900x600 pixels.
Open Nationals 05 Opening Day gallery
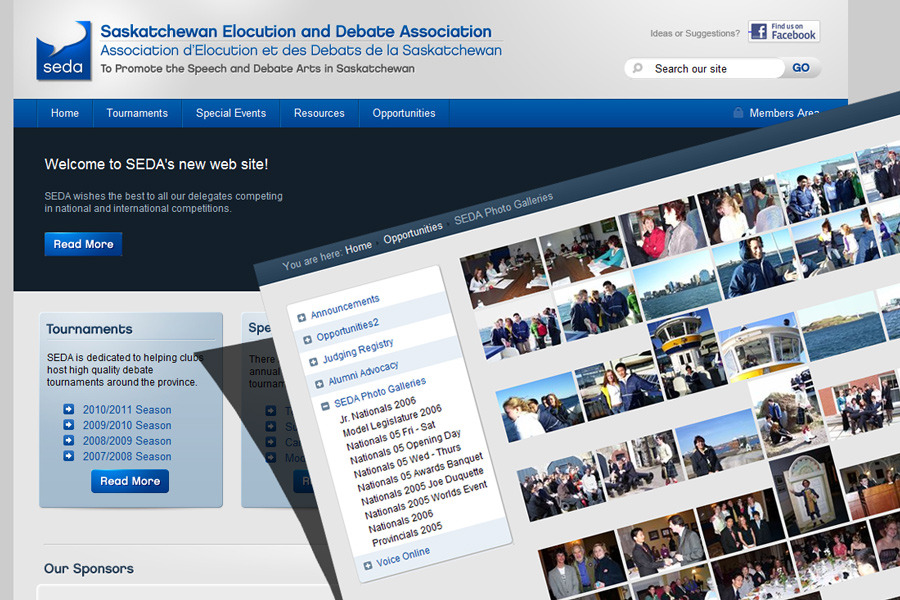(x=406, y=447)
